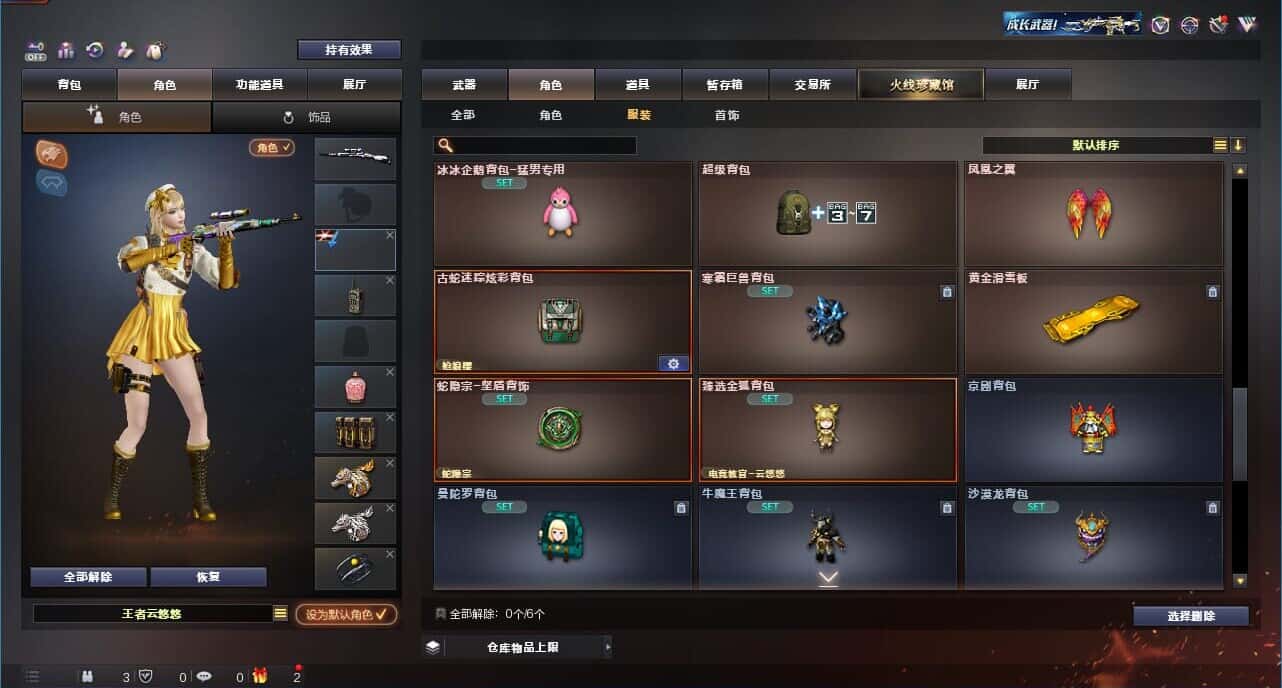The image size is (1282, 688).
Task: Expand the 仓库物品上限 panel arrow
Action: coord(607,647)
